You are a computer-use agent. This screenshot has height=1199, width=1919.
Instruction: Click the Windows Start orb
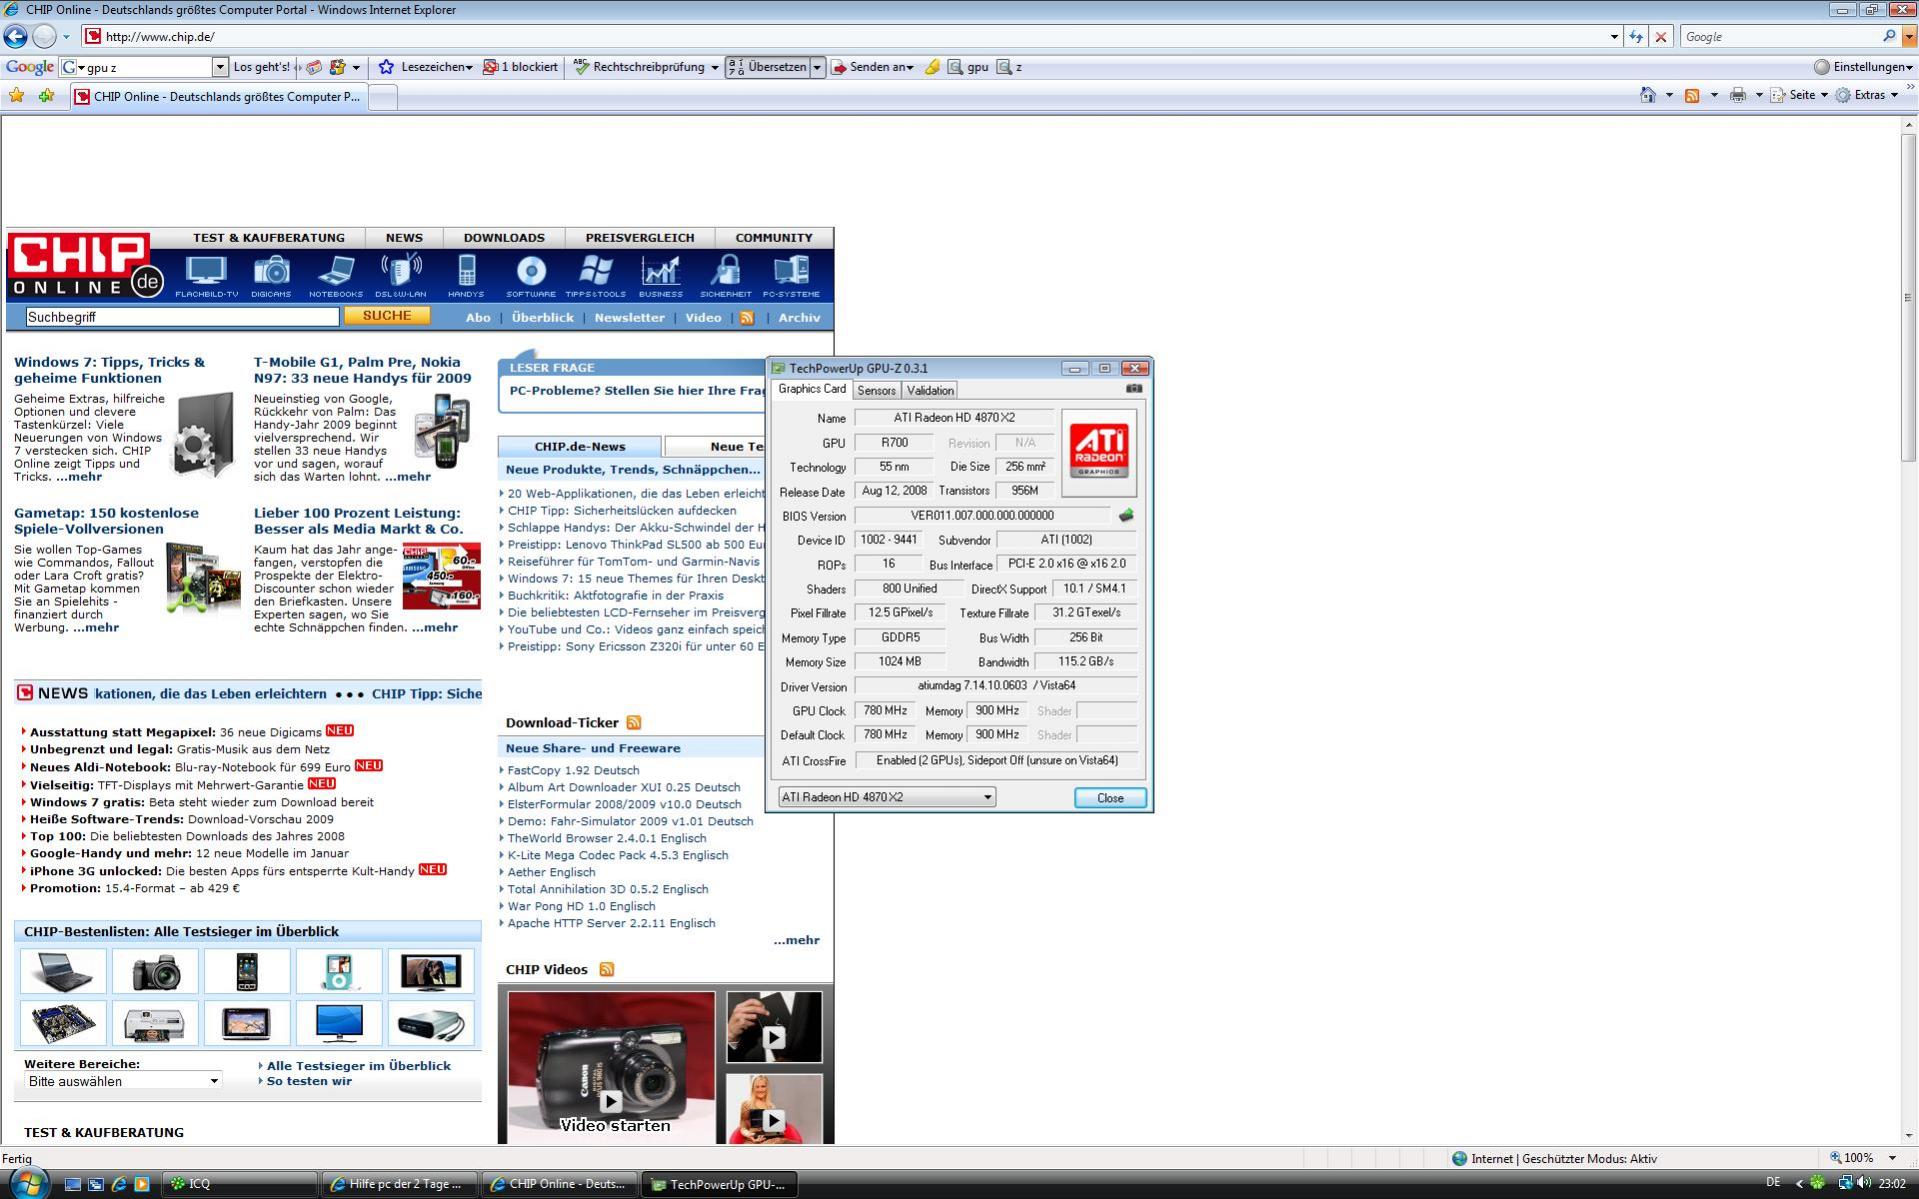point(29,1183)
